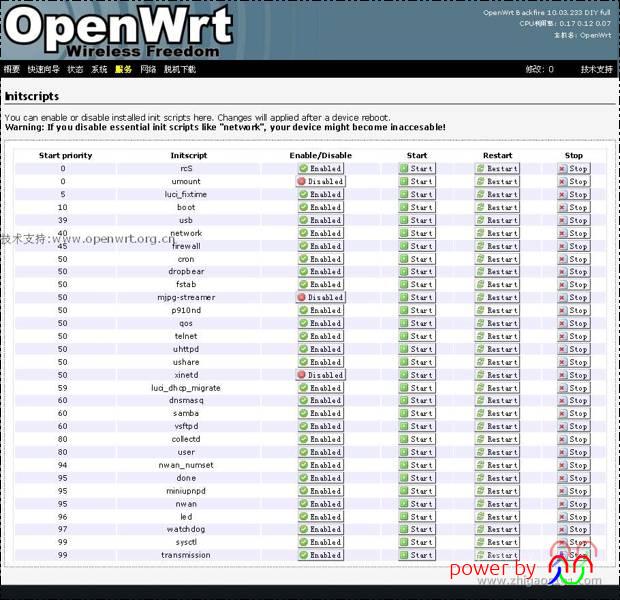Stop the done initscript
Viewport: 620px width, 600px height.
point(574,478)
